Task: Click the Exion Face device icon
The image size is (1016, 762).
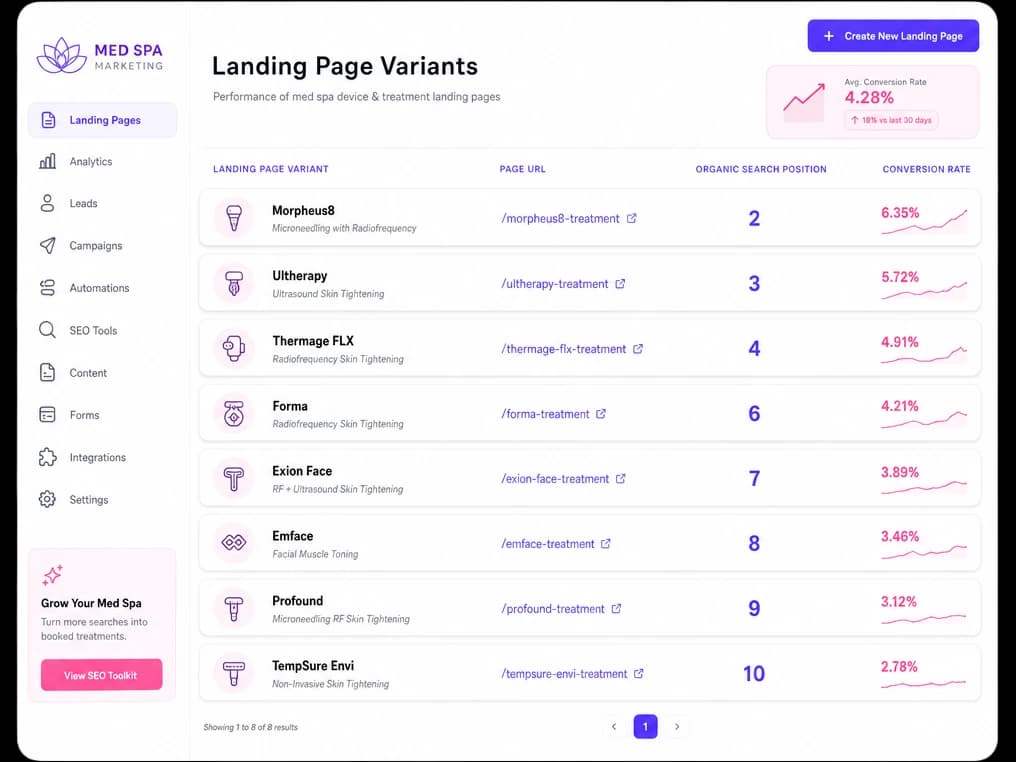Action: [x=234, y=479]
